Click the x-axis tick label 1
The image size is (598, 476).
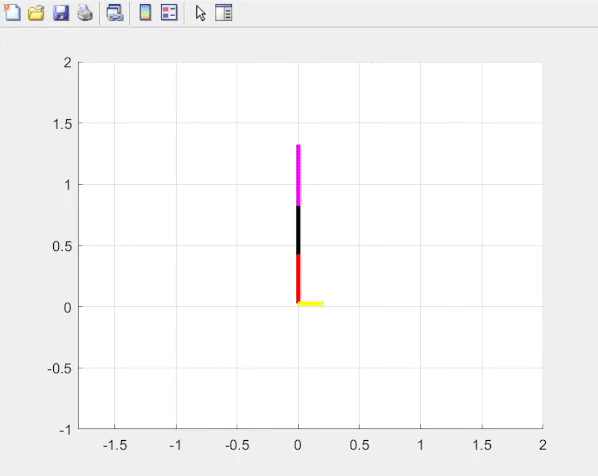pos(420,445)
